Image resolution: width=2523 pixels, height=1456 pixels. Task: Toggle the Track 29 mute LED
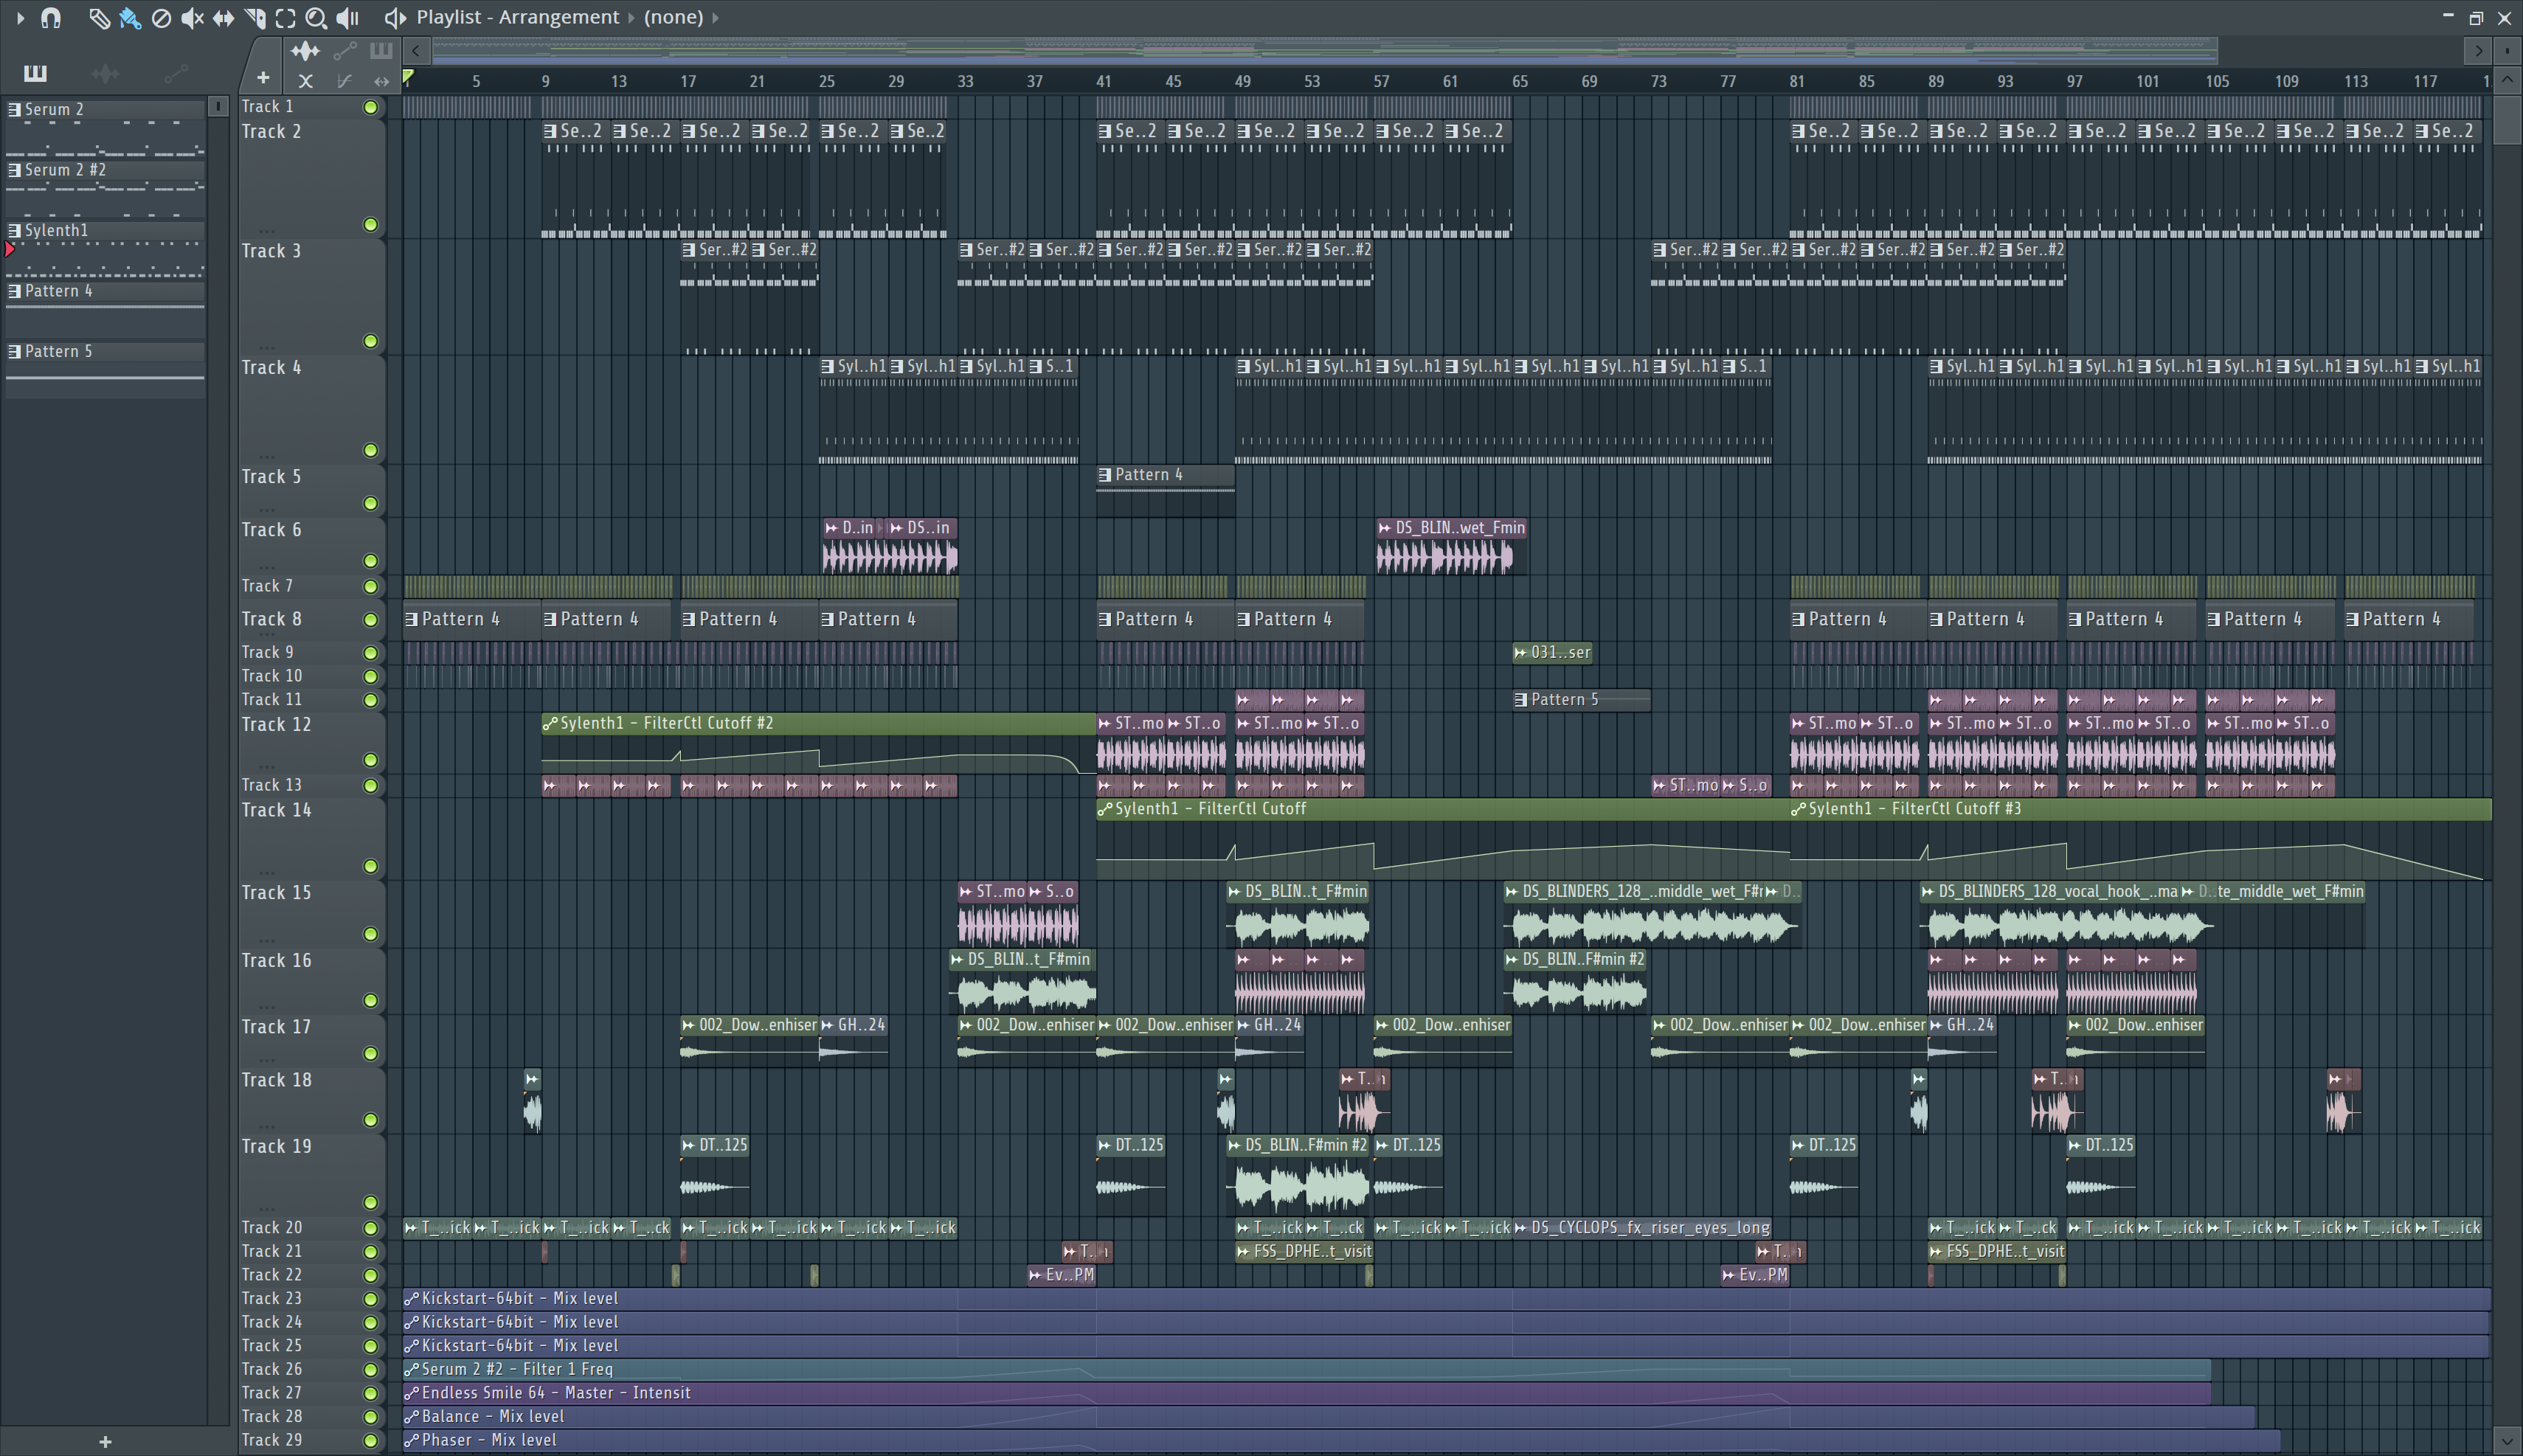tap(370, 1441)
